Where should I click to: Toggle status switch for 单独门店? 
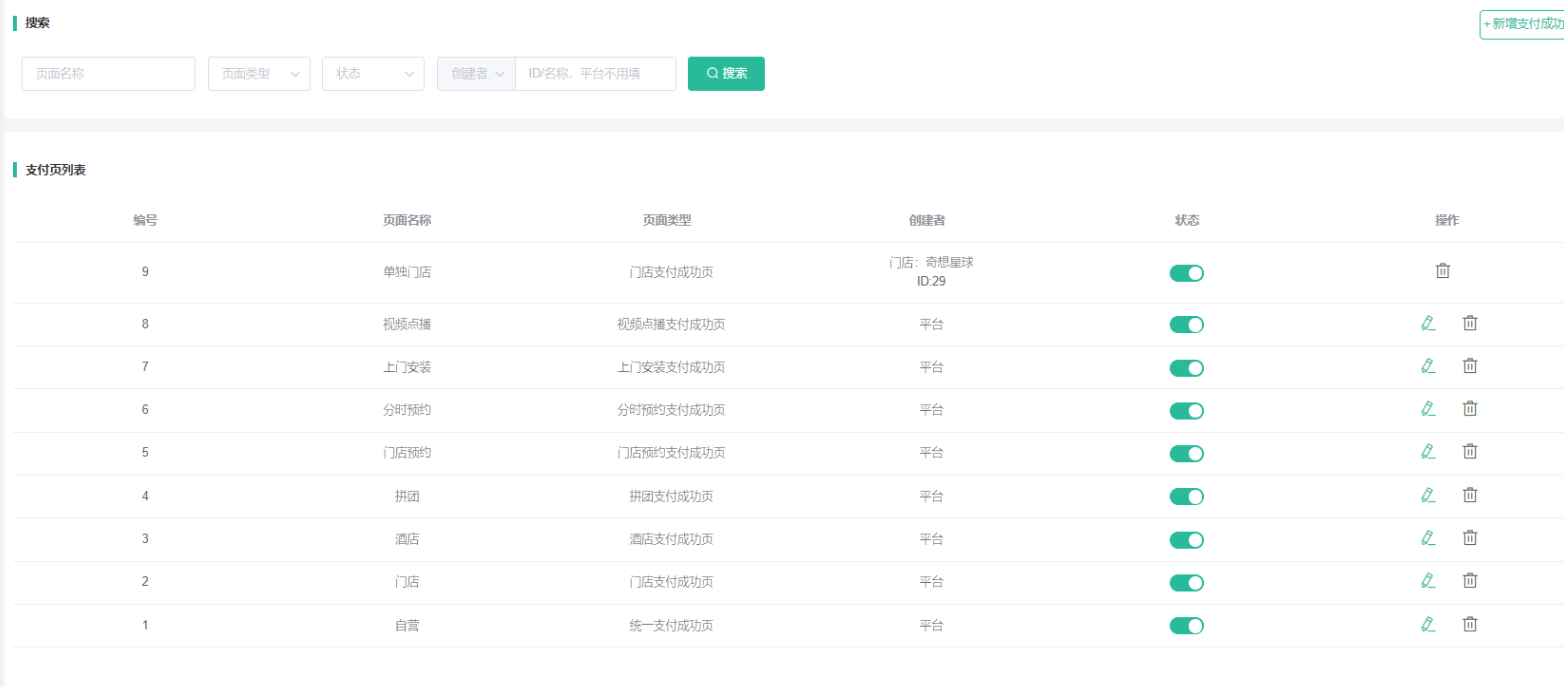1186,274
